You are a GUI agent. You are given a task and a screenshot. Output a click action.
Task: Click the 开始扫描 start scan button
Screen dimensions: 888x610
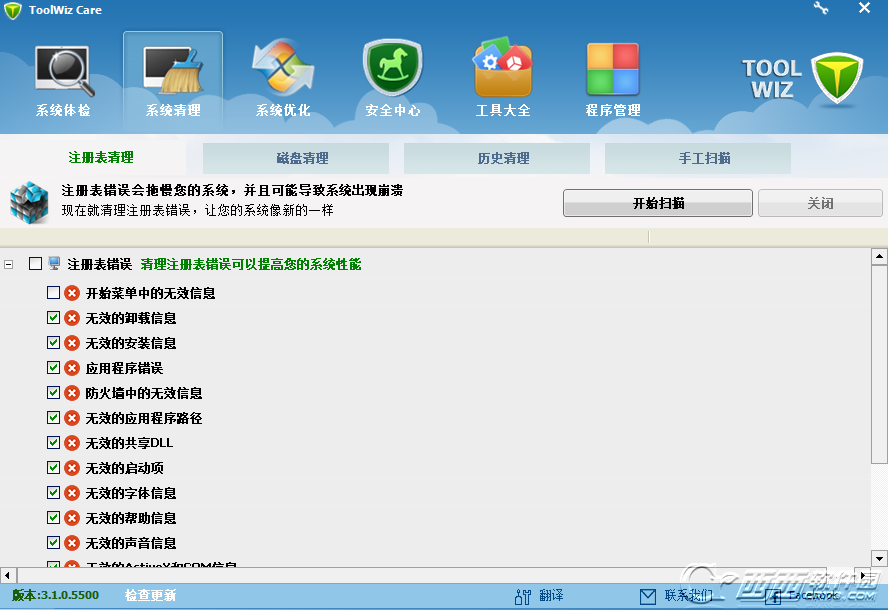tap(658, 203)
